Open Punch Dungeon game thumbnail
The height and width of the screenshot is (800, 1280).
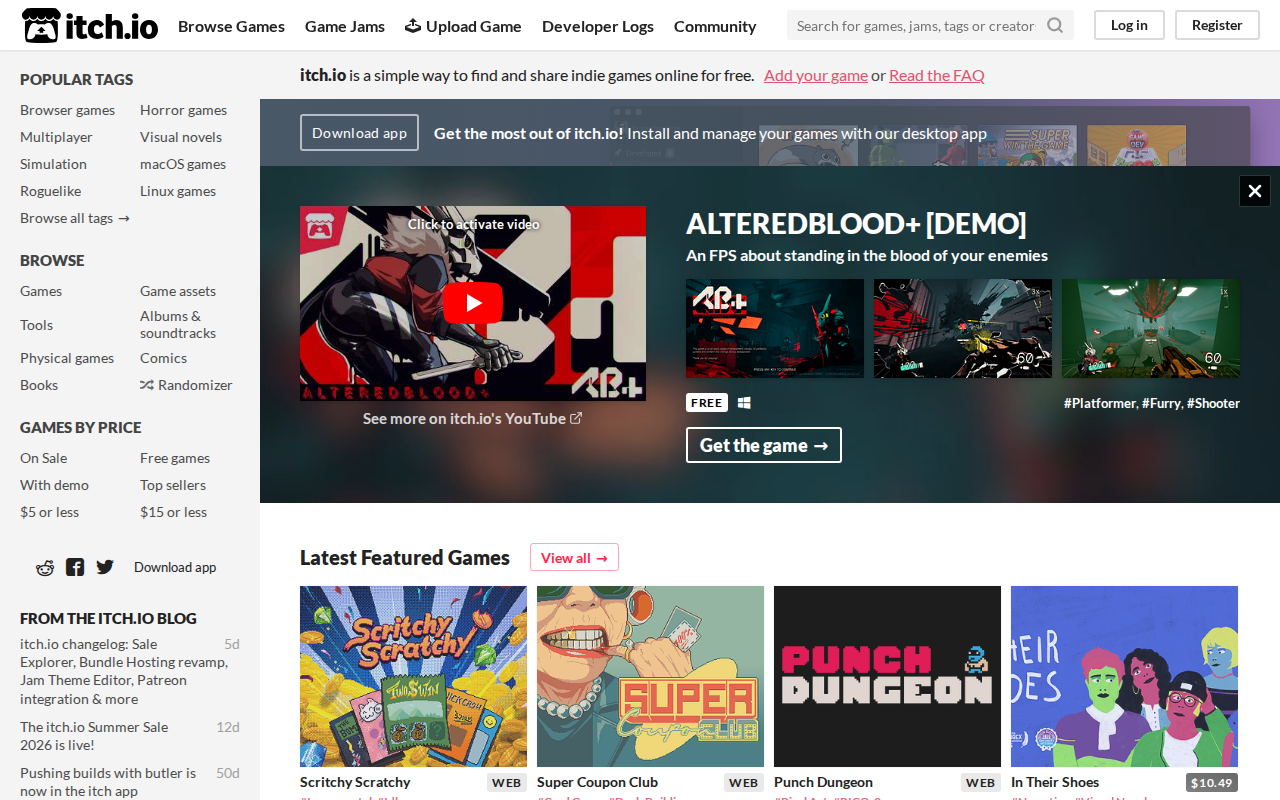point(887,676)
